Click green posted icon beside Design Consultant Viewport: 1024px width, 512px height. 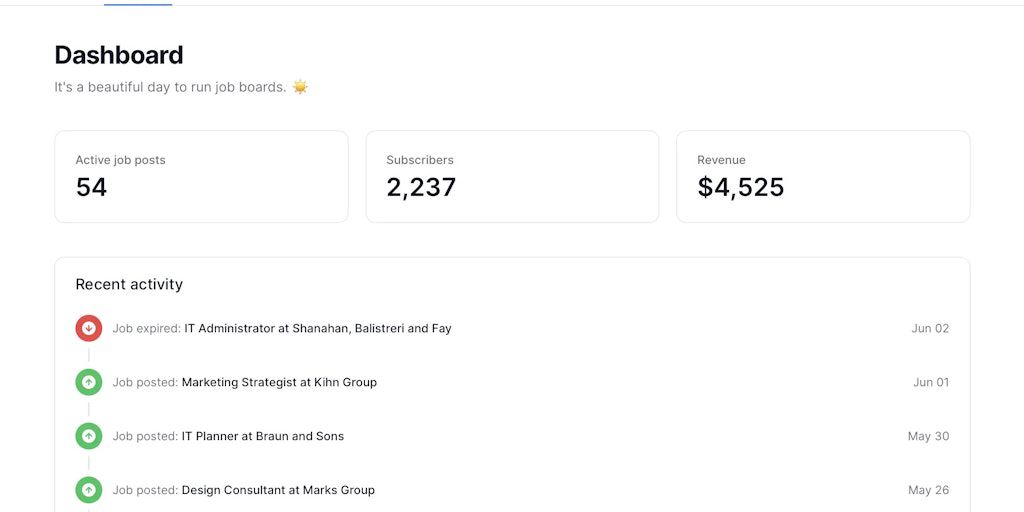(89, 490)
